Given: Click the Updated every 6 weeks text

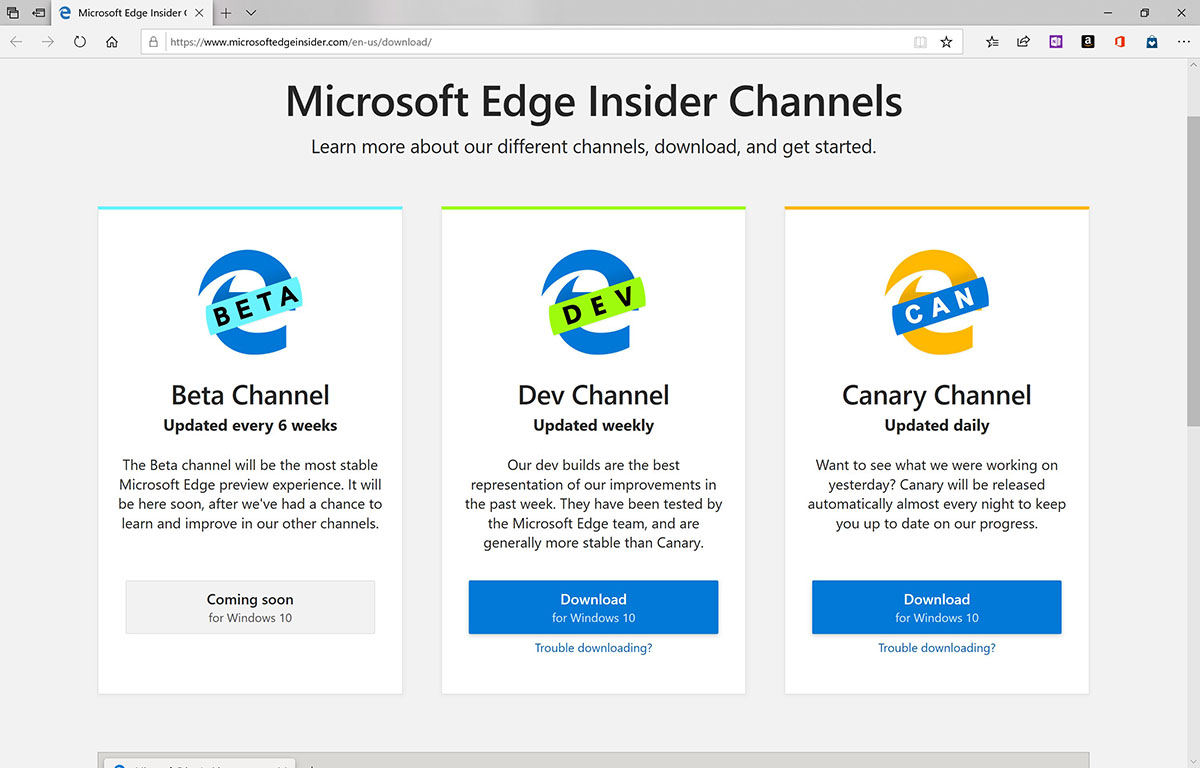Looking at the screenshot, I should [x=250, y=425].
